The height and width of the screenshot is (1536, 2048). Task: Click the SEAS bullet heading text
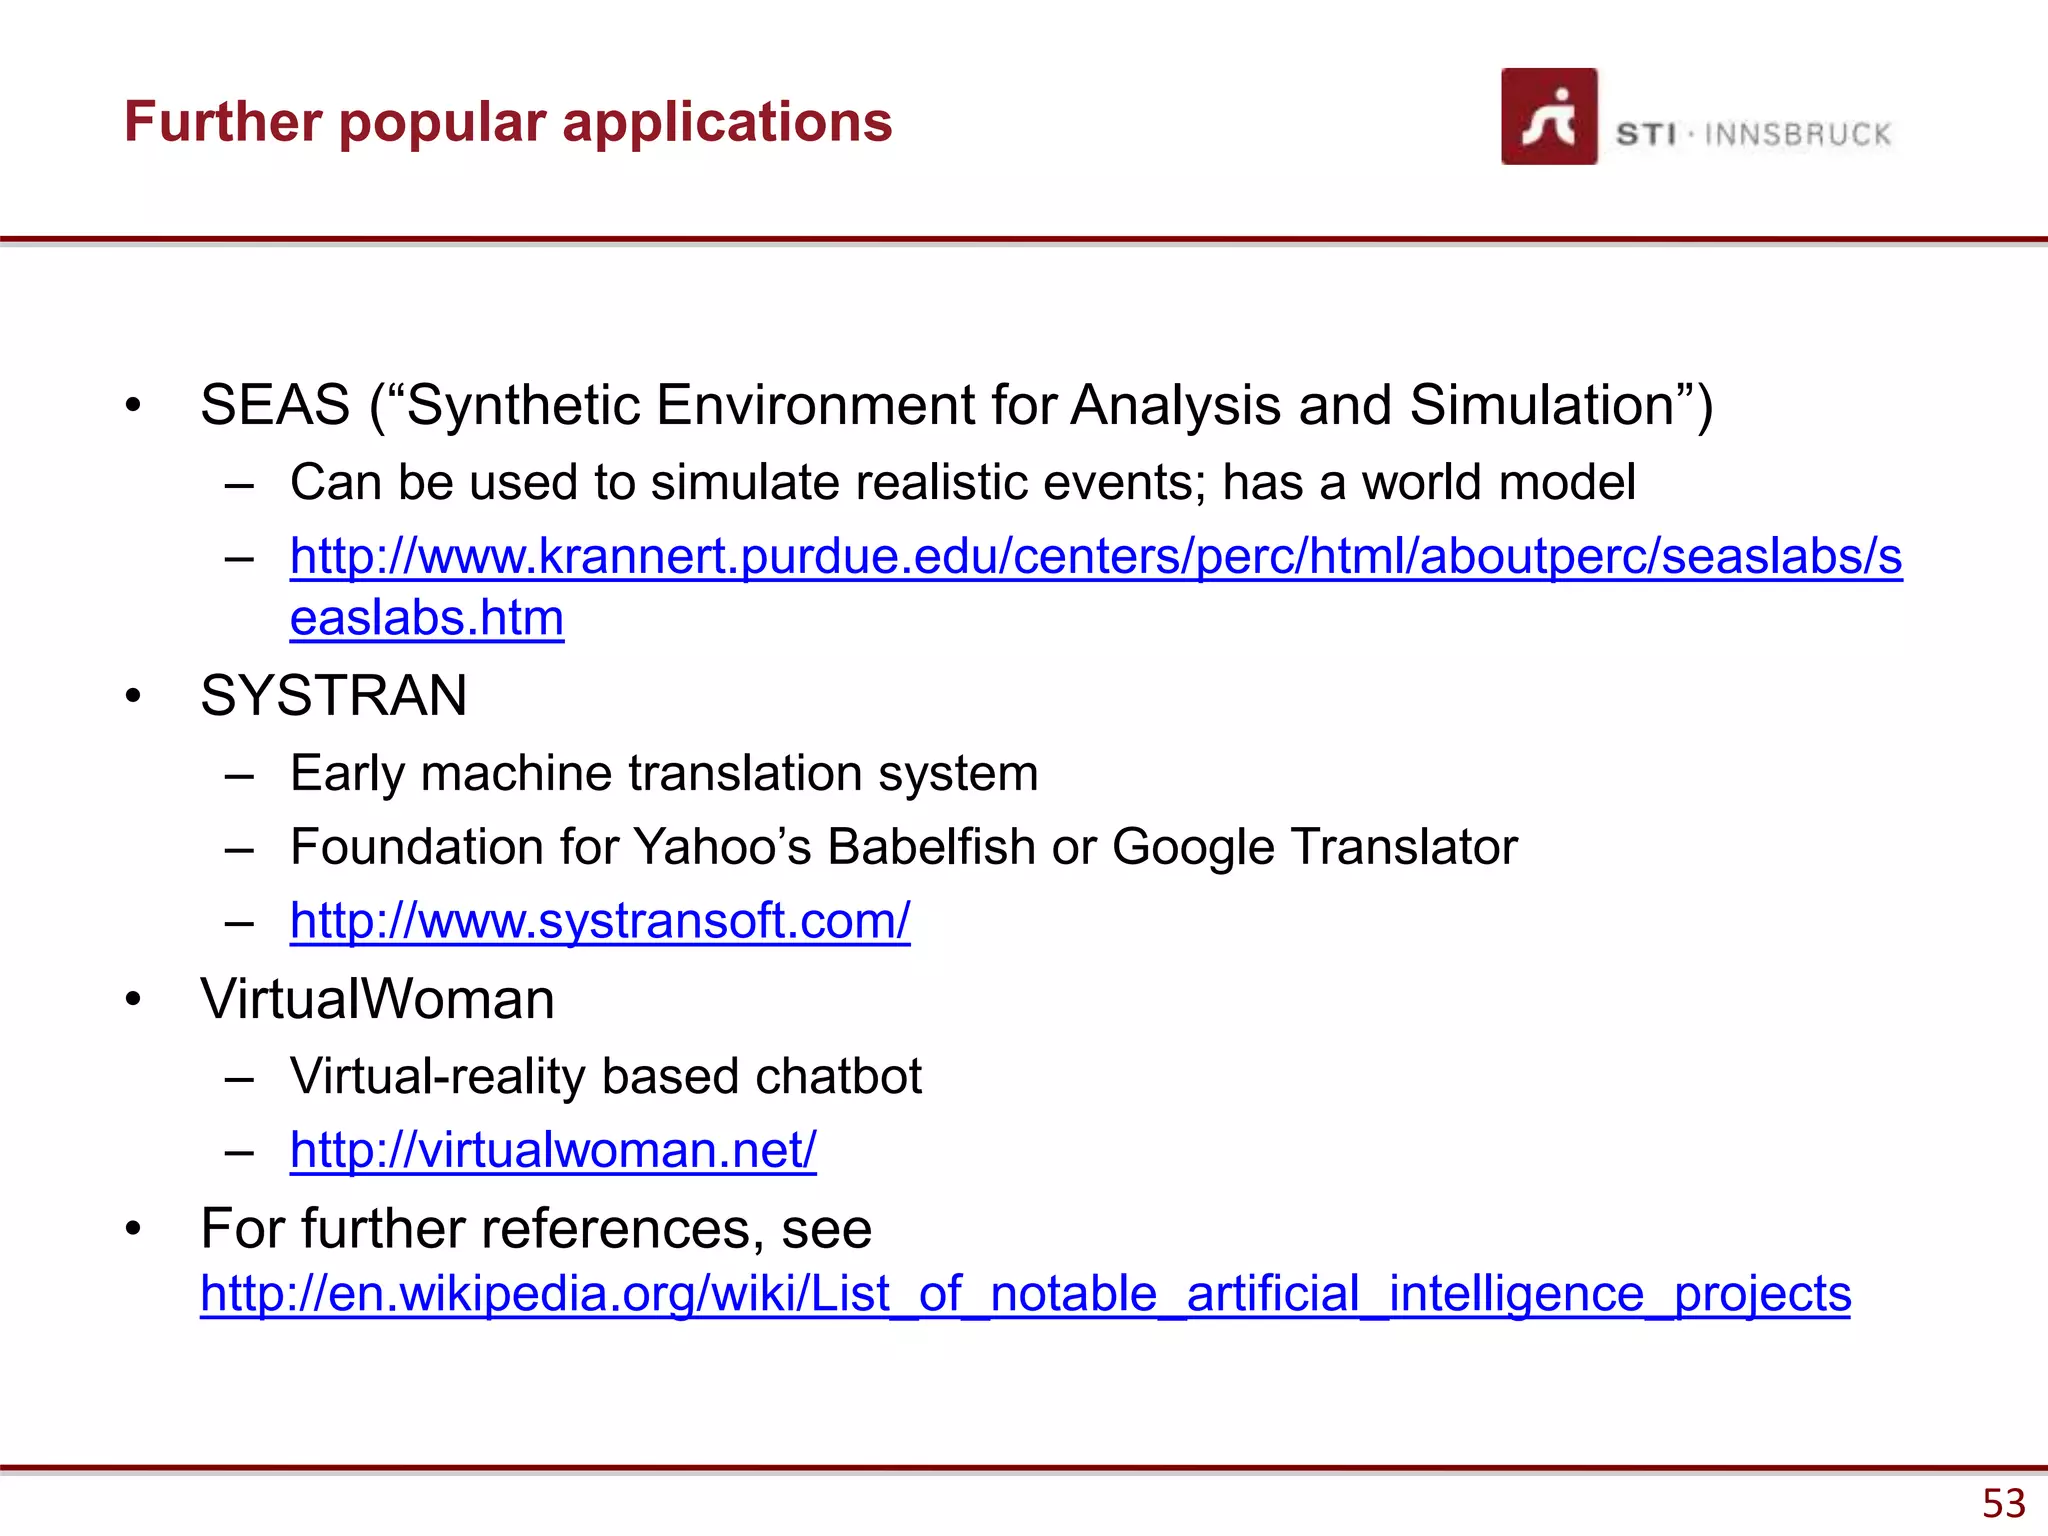pos(957,405)
